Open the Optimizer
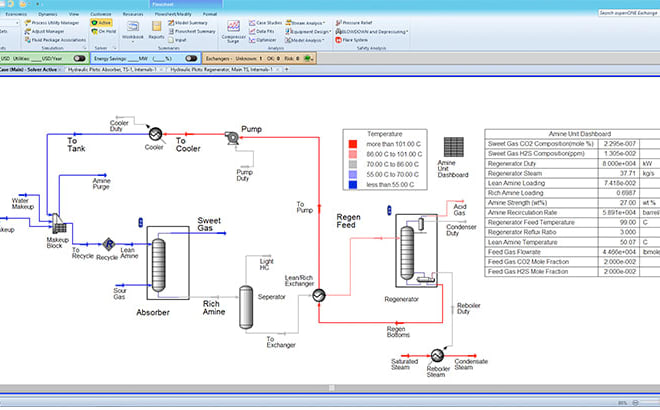The width and height of the screenshot is (660, 410). pos(263,40)
